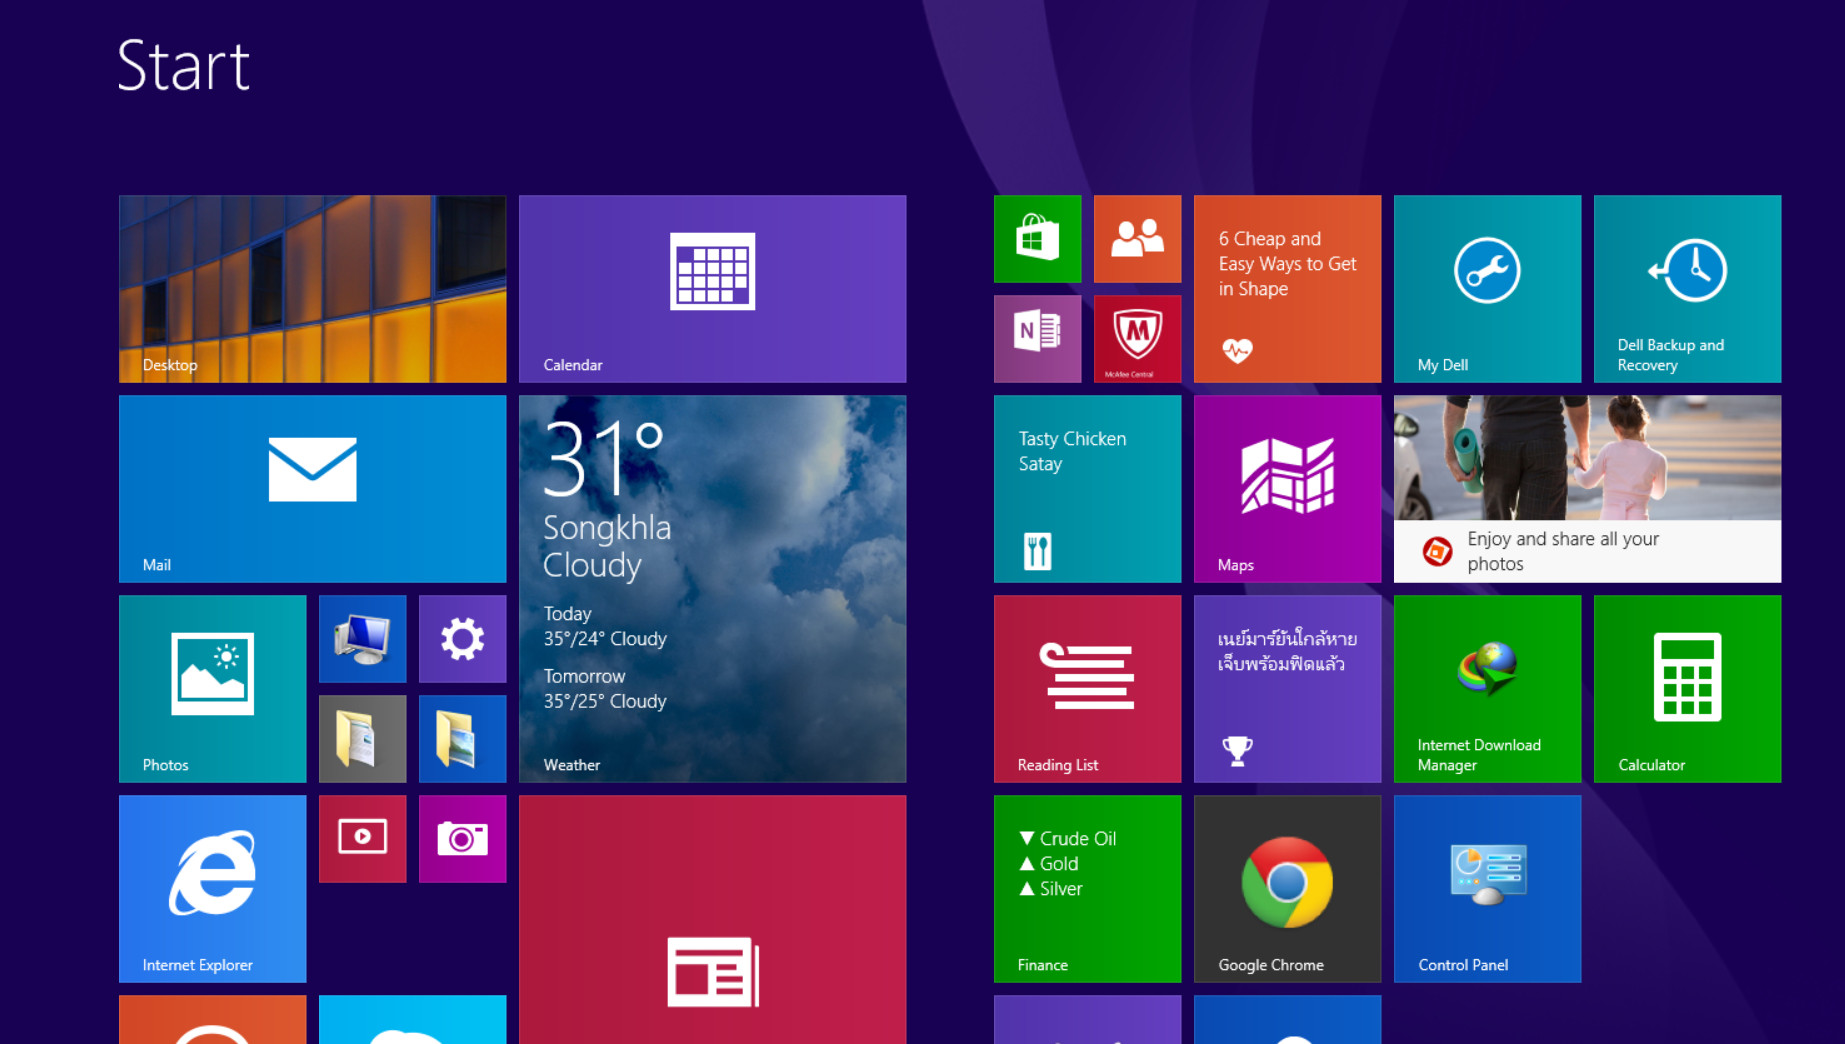The image size is (1845, 1044).
Task: Open McAfee Central tile
Action: (x=1137, y=338)
